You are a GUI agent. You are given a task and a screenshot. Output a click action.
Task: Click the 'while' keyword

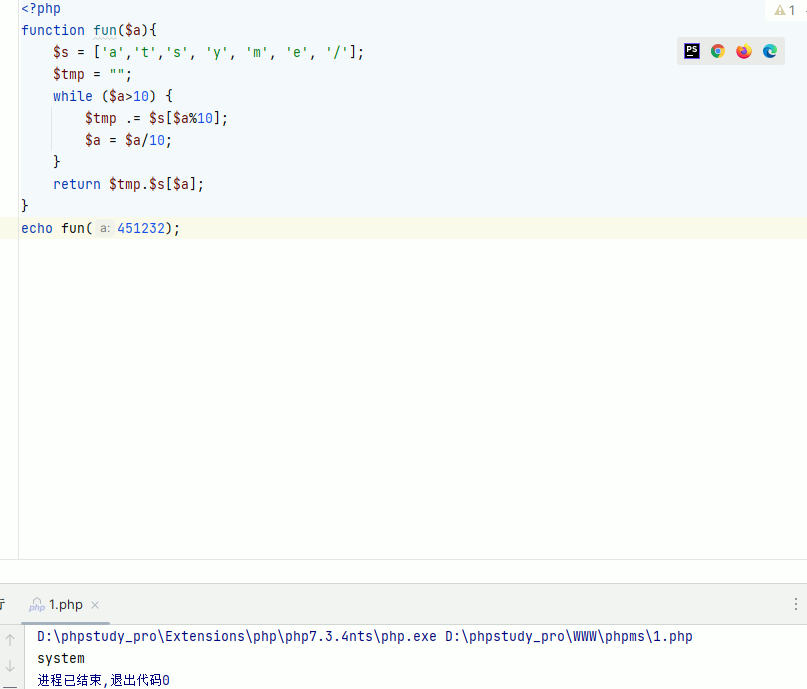coord(73,96)
